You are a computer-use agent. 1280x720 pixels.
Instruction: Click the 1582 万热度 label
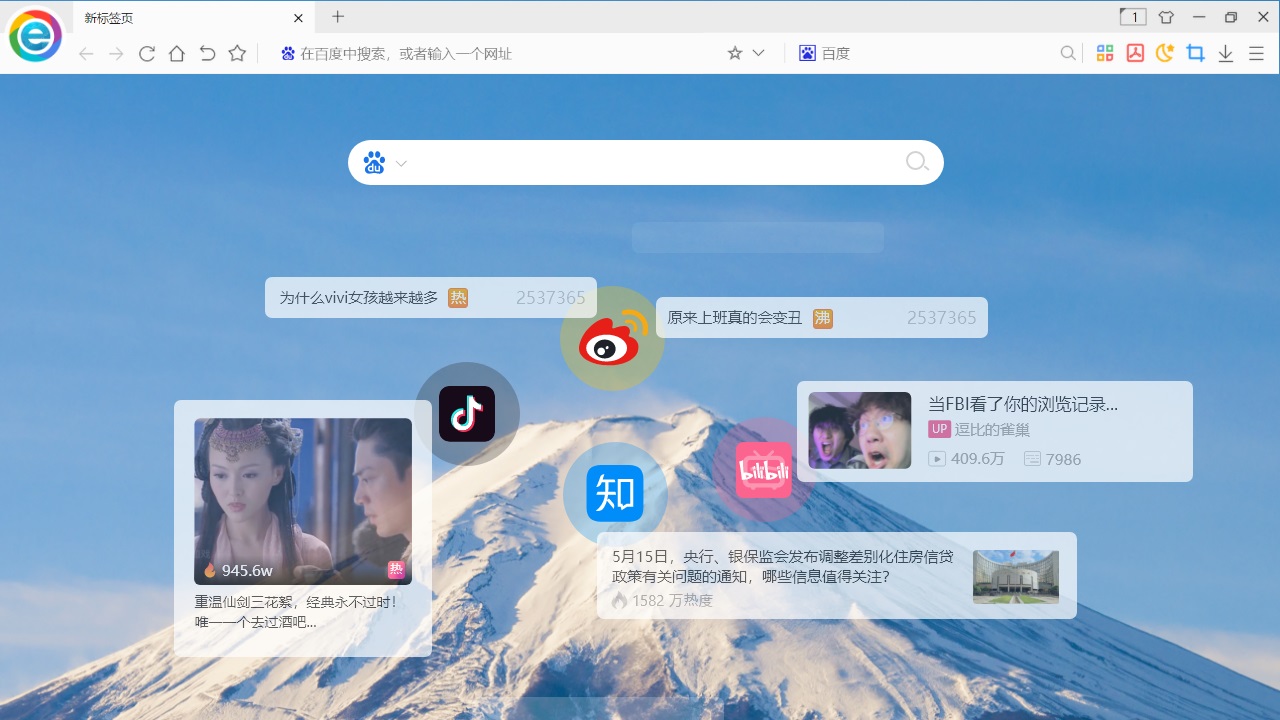pos(663,600)
